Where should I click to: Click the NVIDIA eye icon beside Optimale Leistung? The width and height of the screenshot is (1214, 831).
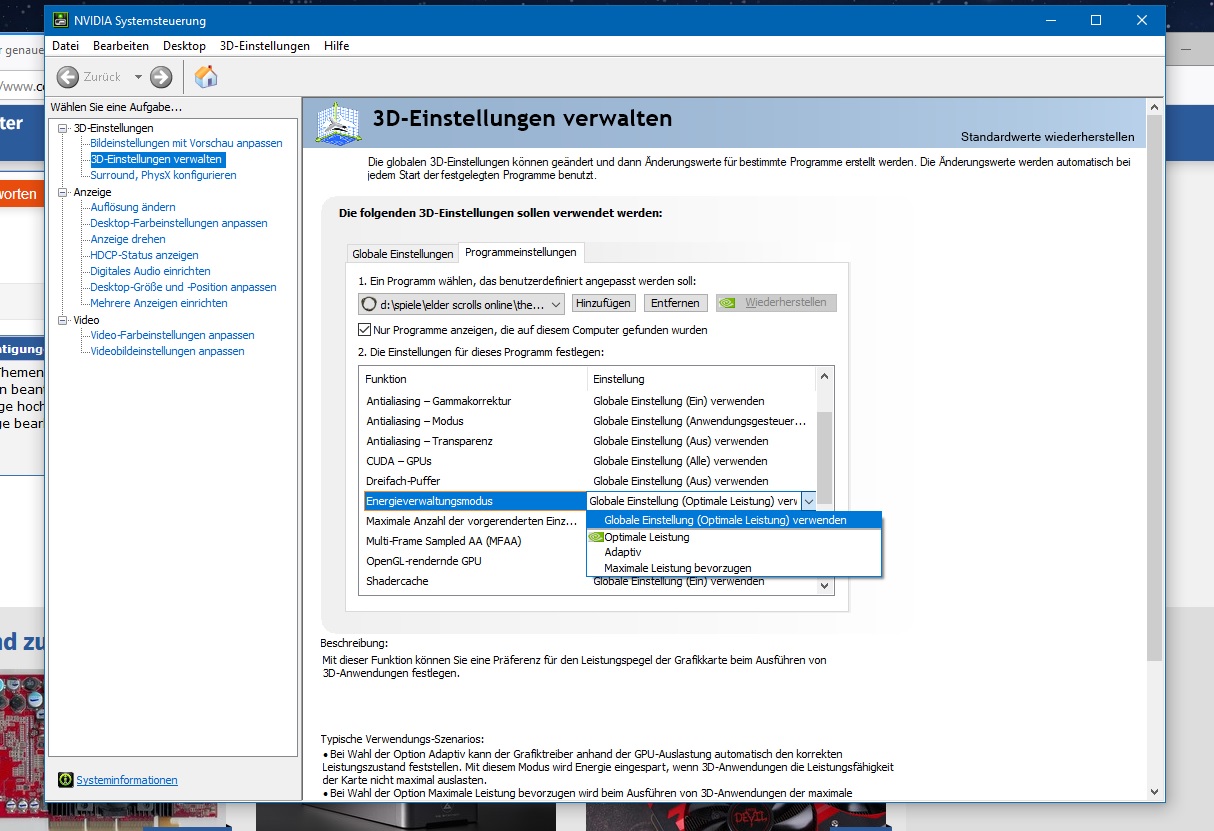click(x=596, y=537)
